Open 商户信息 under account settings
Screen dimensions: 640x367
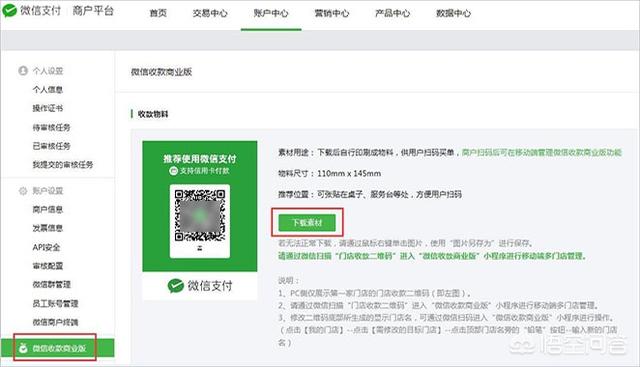(x=48, y=209)
